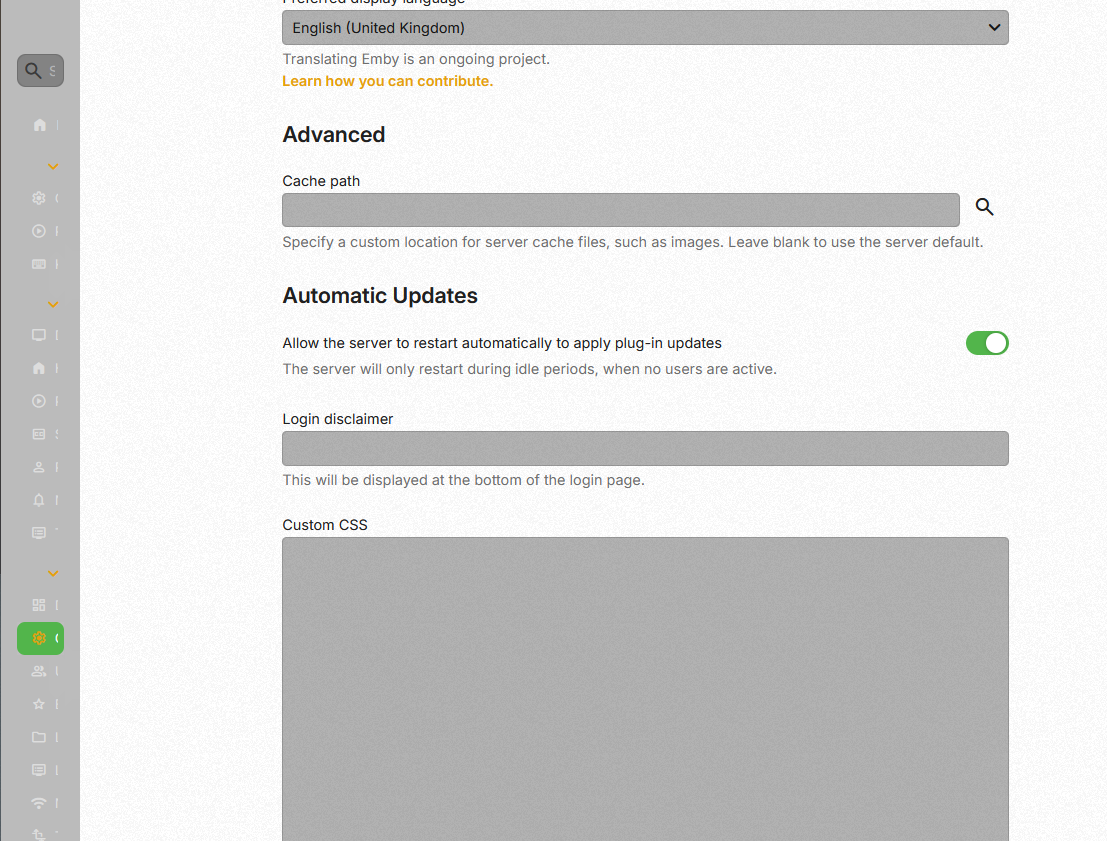Toggle automatic restart for plug-in updates
Viewport: 1107px width, 841px height.
[x=987, y=343]
